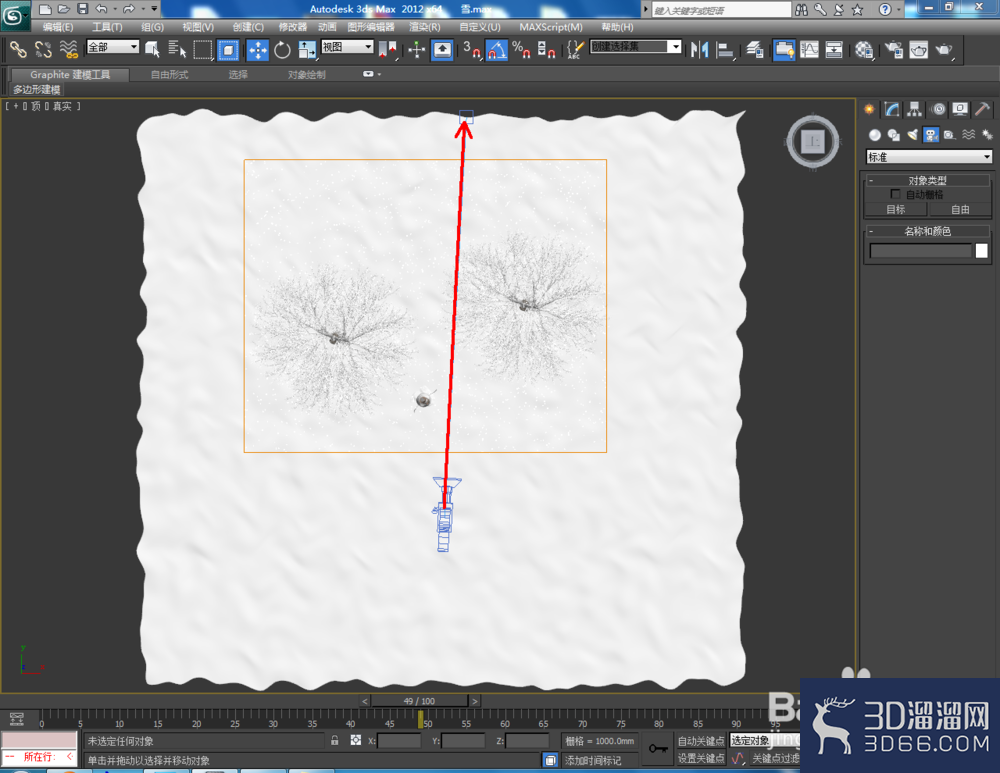
Task: Open the named selection sets dropdown 创建选择集
Action: [x=635, y=47]
